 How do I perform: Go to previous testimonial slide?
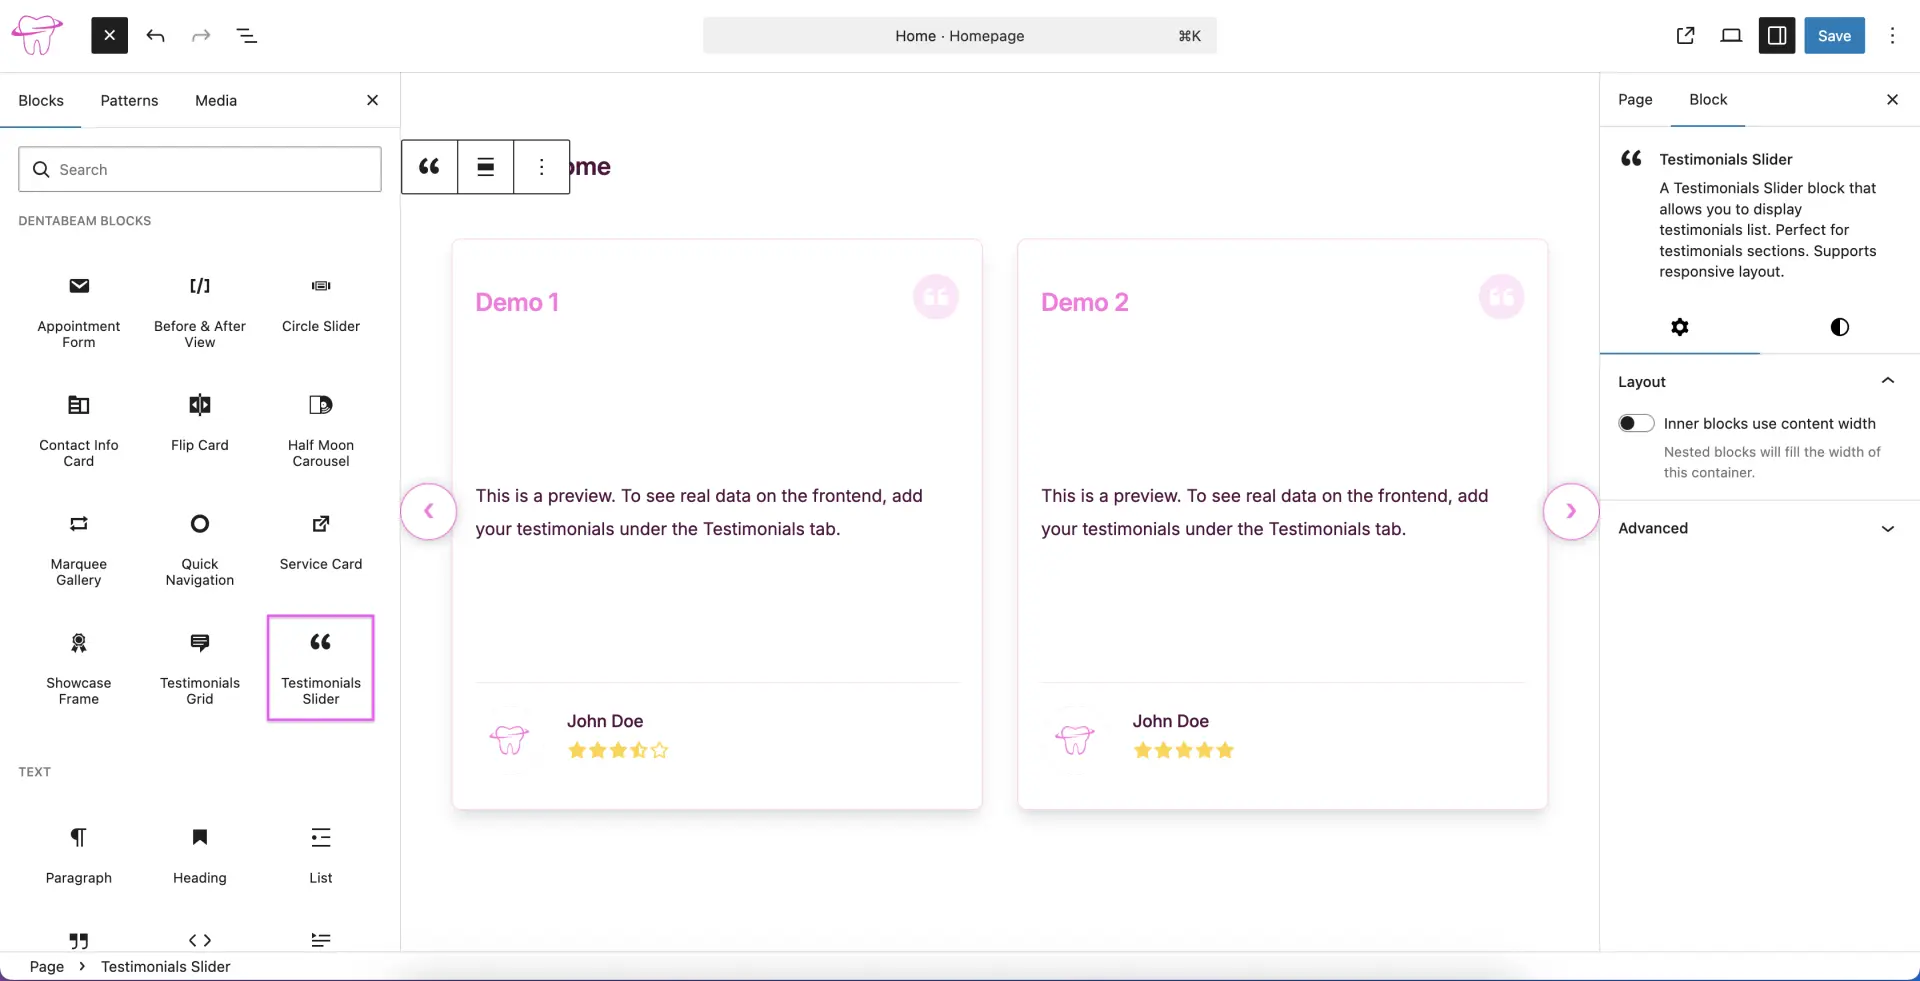(429, 512)
